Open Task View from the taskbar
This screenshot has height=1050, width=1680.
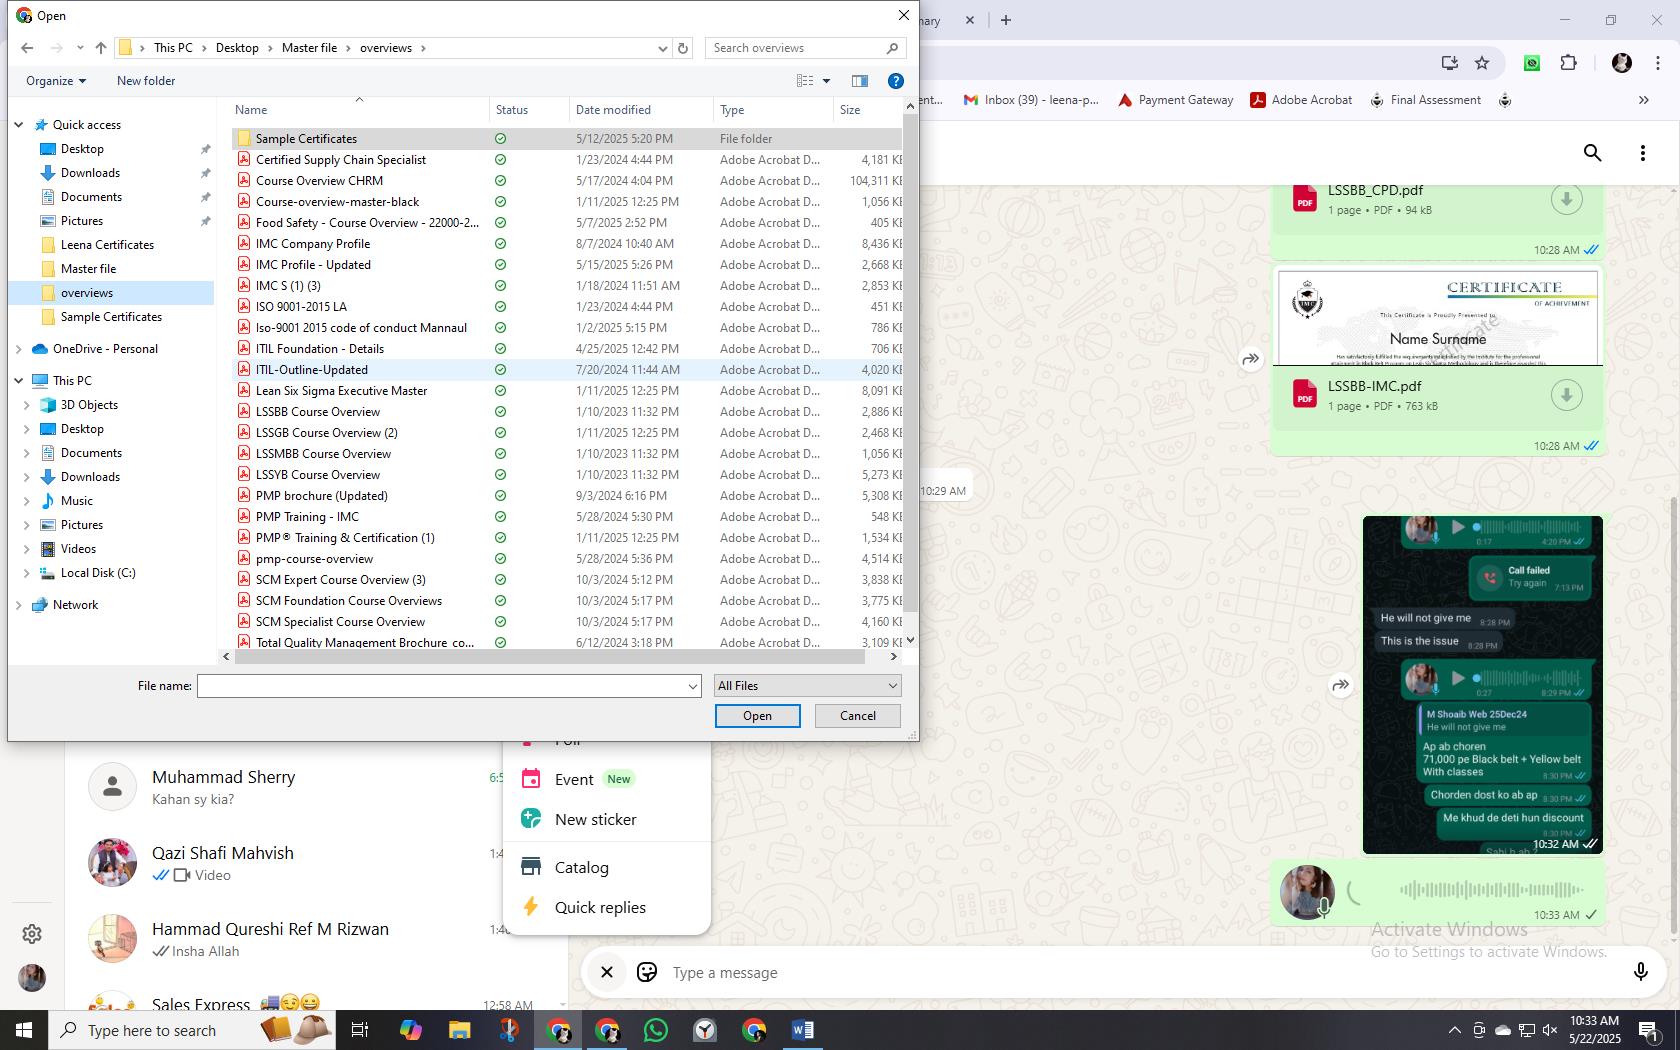pyautogui.click(x=360, y=1030)
